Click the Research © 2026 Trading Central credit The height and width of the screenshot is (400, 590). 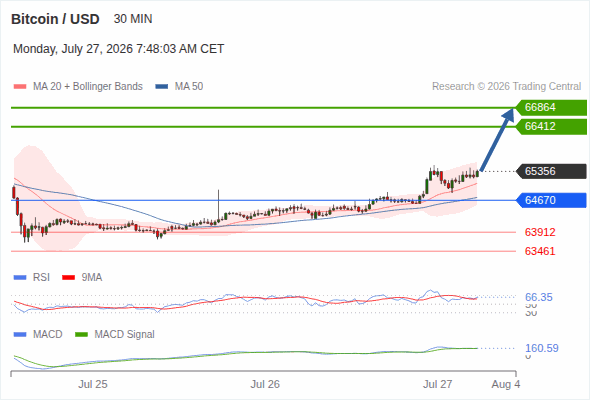point(506,87)
